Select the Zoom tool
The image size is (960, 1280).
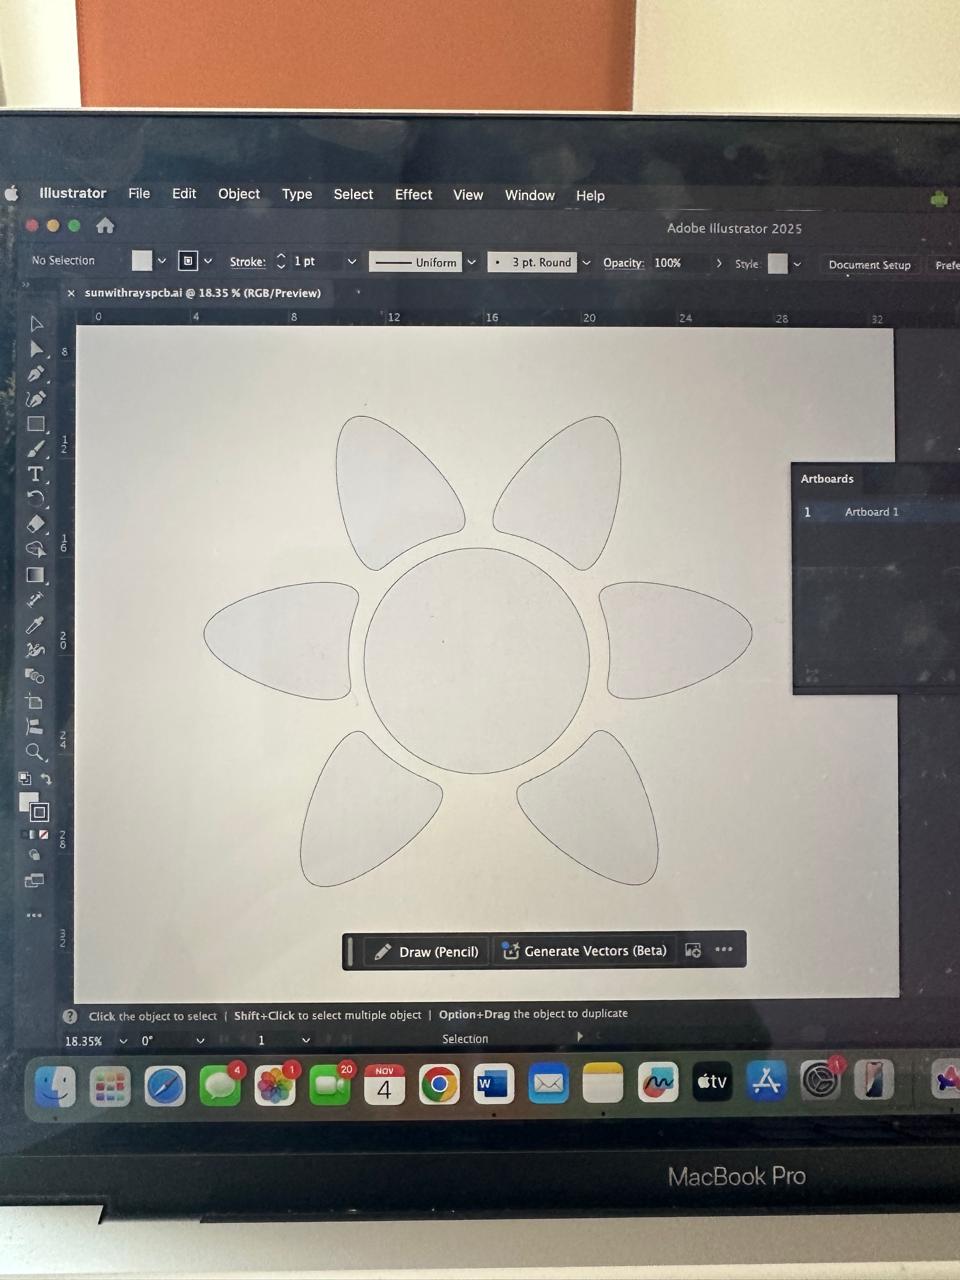[35, 752]
